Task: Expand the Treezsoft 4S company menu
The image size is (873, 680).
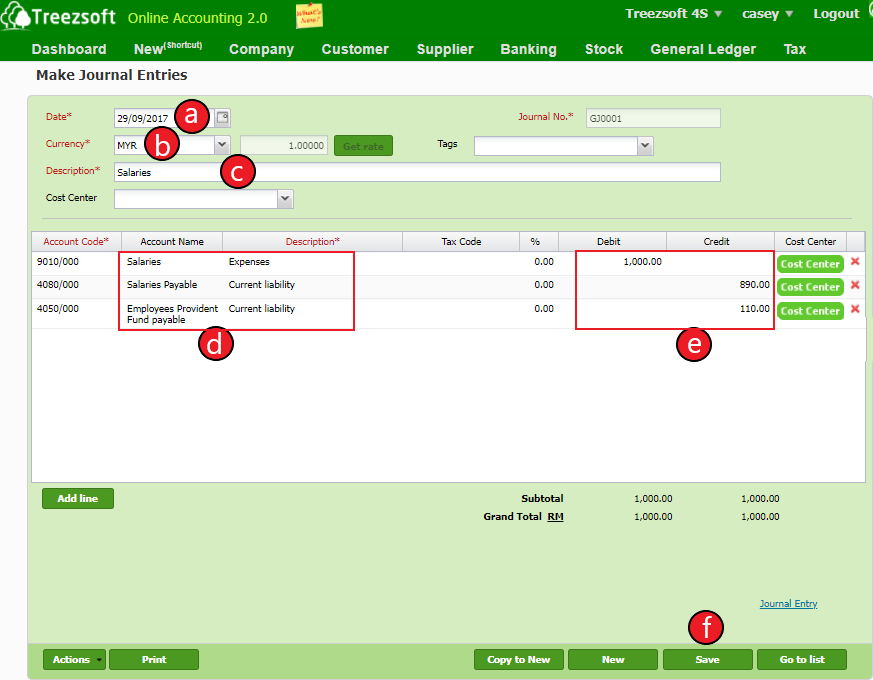Action: pos(674,14)
